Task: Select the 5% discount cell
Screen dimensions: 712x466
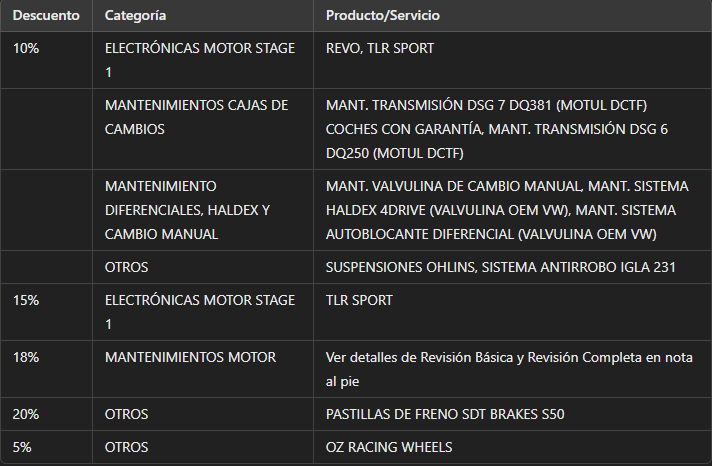Action: (x=46, y=447)
